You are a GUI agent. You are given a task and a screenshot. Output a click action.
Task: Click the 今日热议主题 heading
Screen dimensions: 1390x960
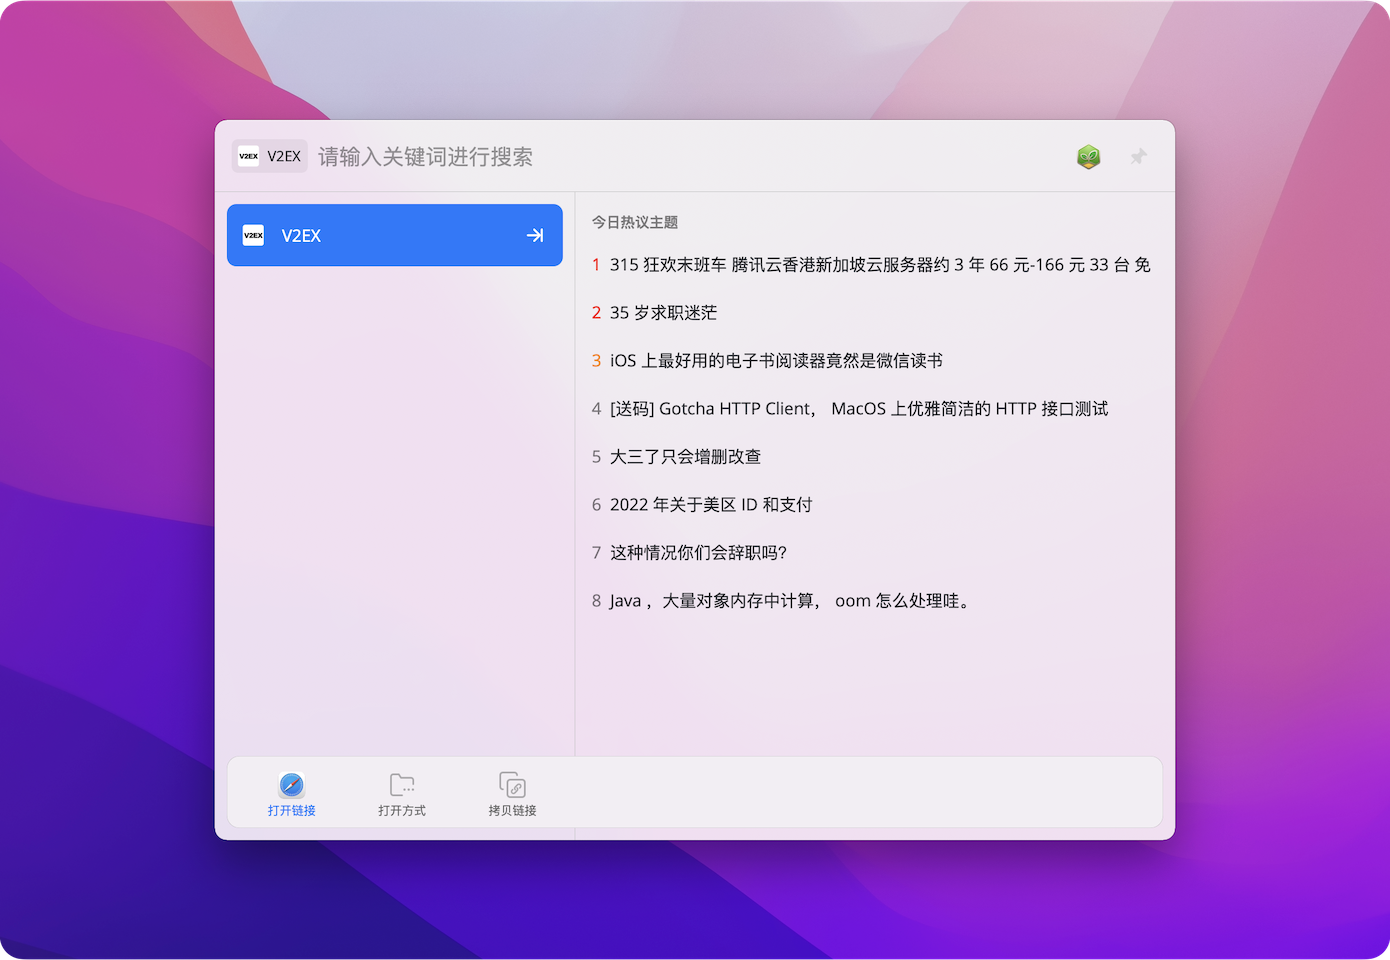pyautogui.click(x=635, y=222)
